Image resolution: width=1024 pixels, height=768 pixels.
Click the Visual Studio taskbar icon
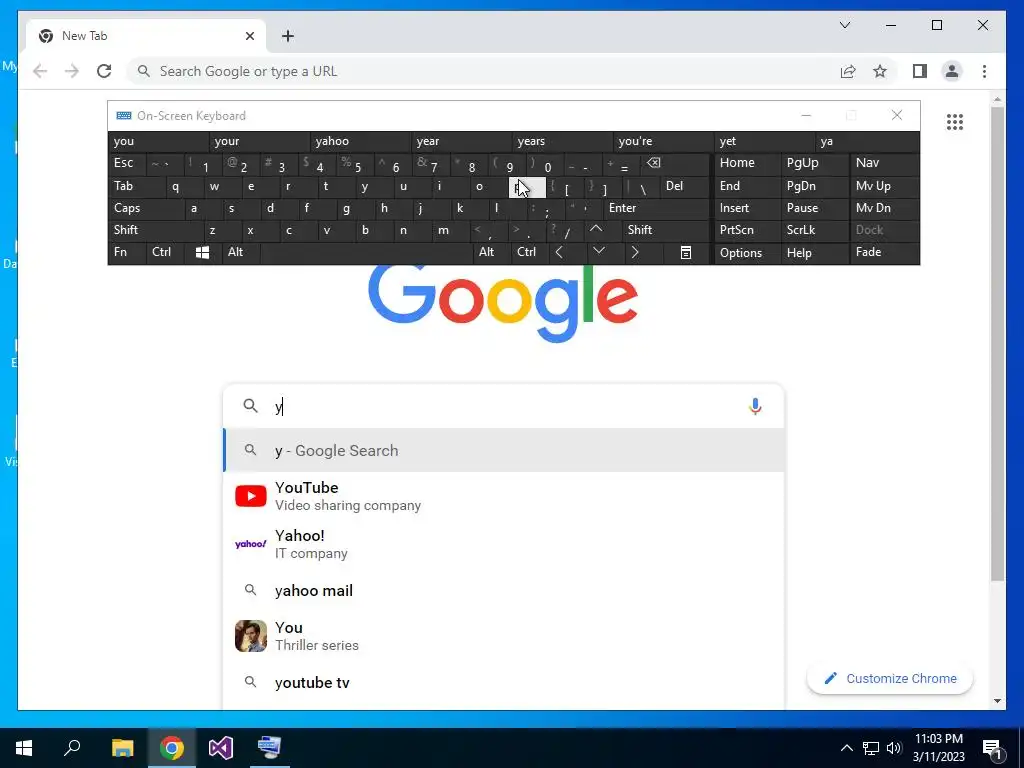tap(221, 748)
